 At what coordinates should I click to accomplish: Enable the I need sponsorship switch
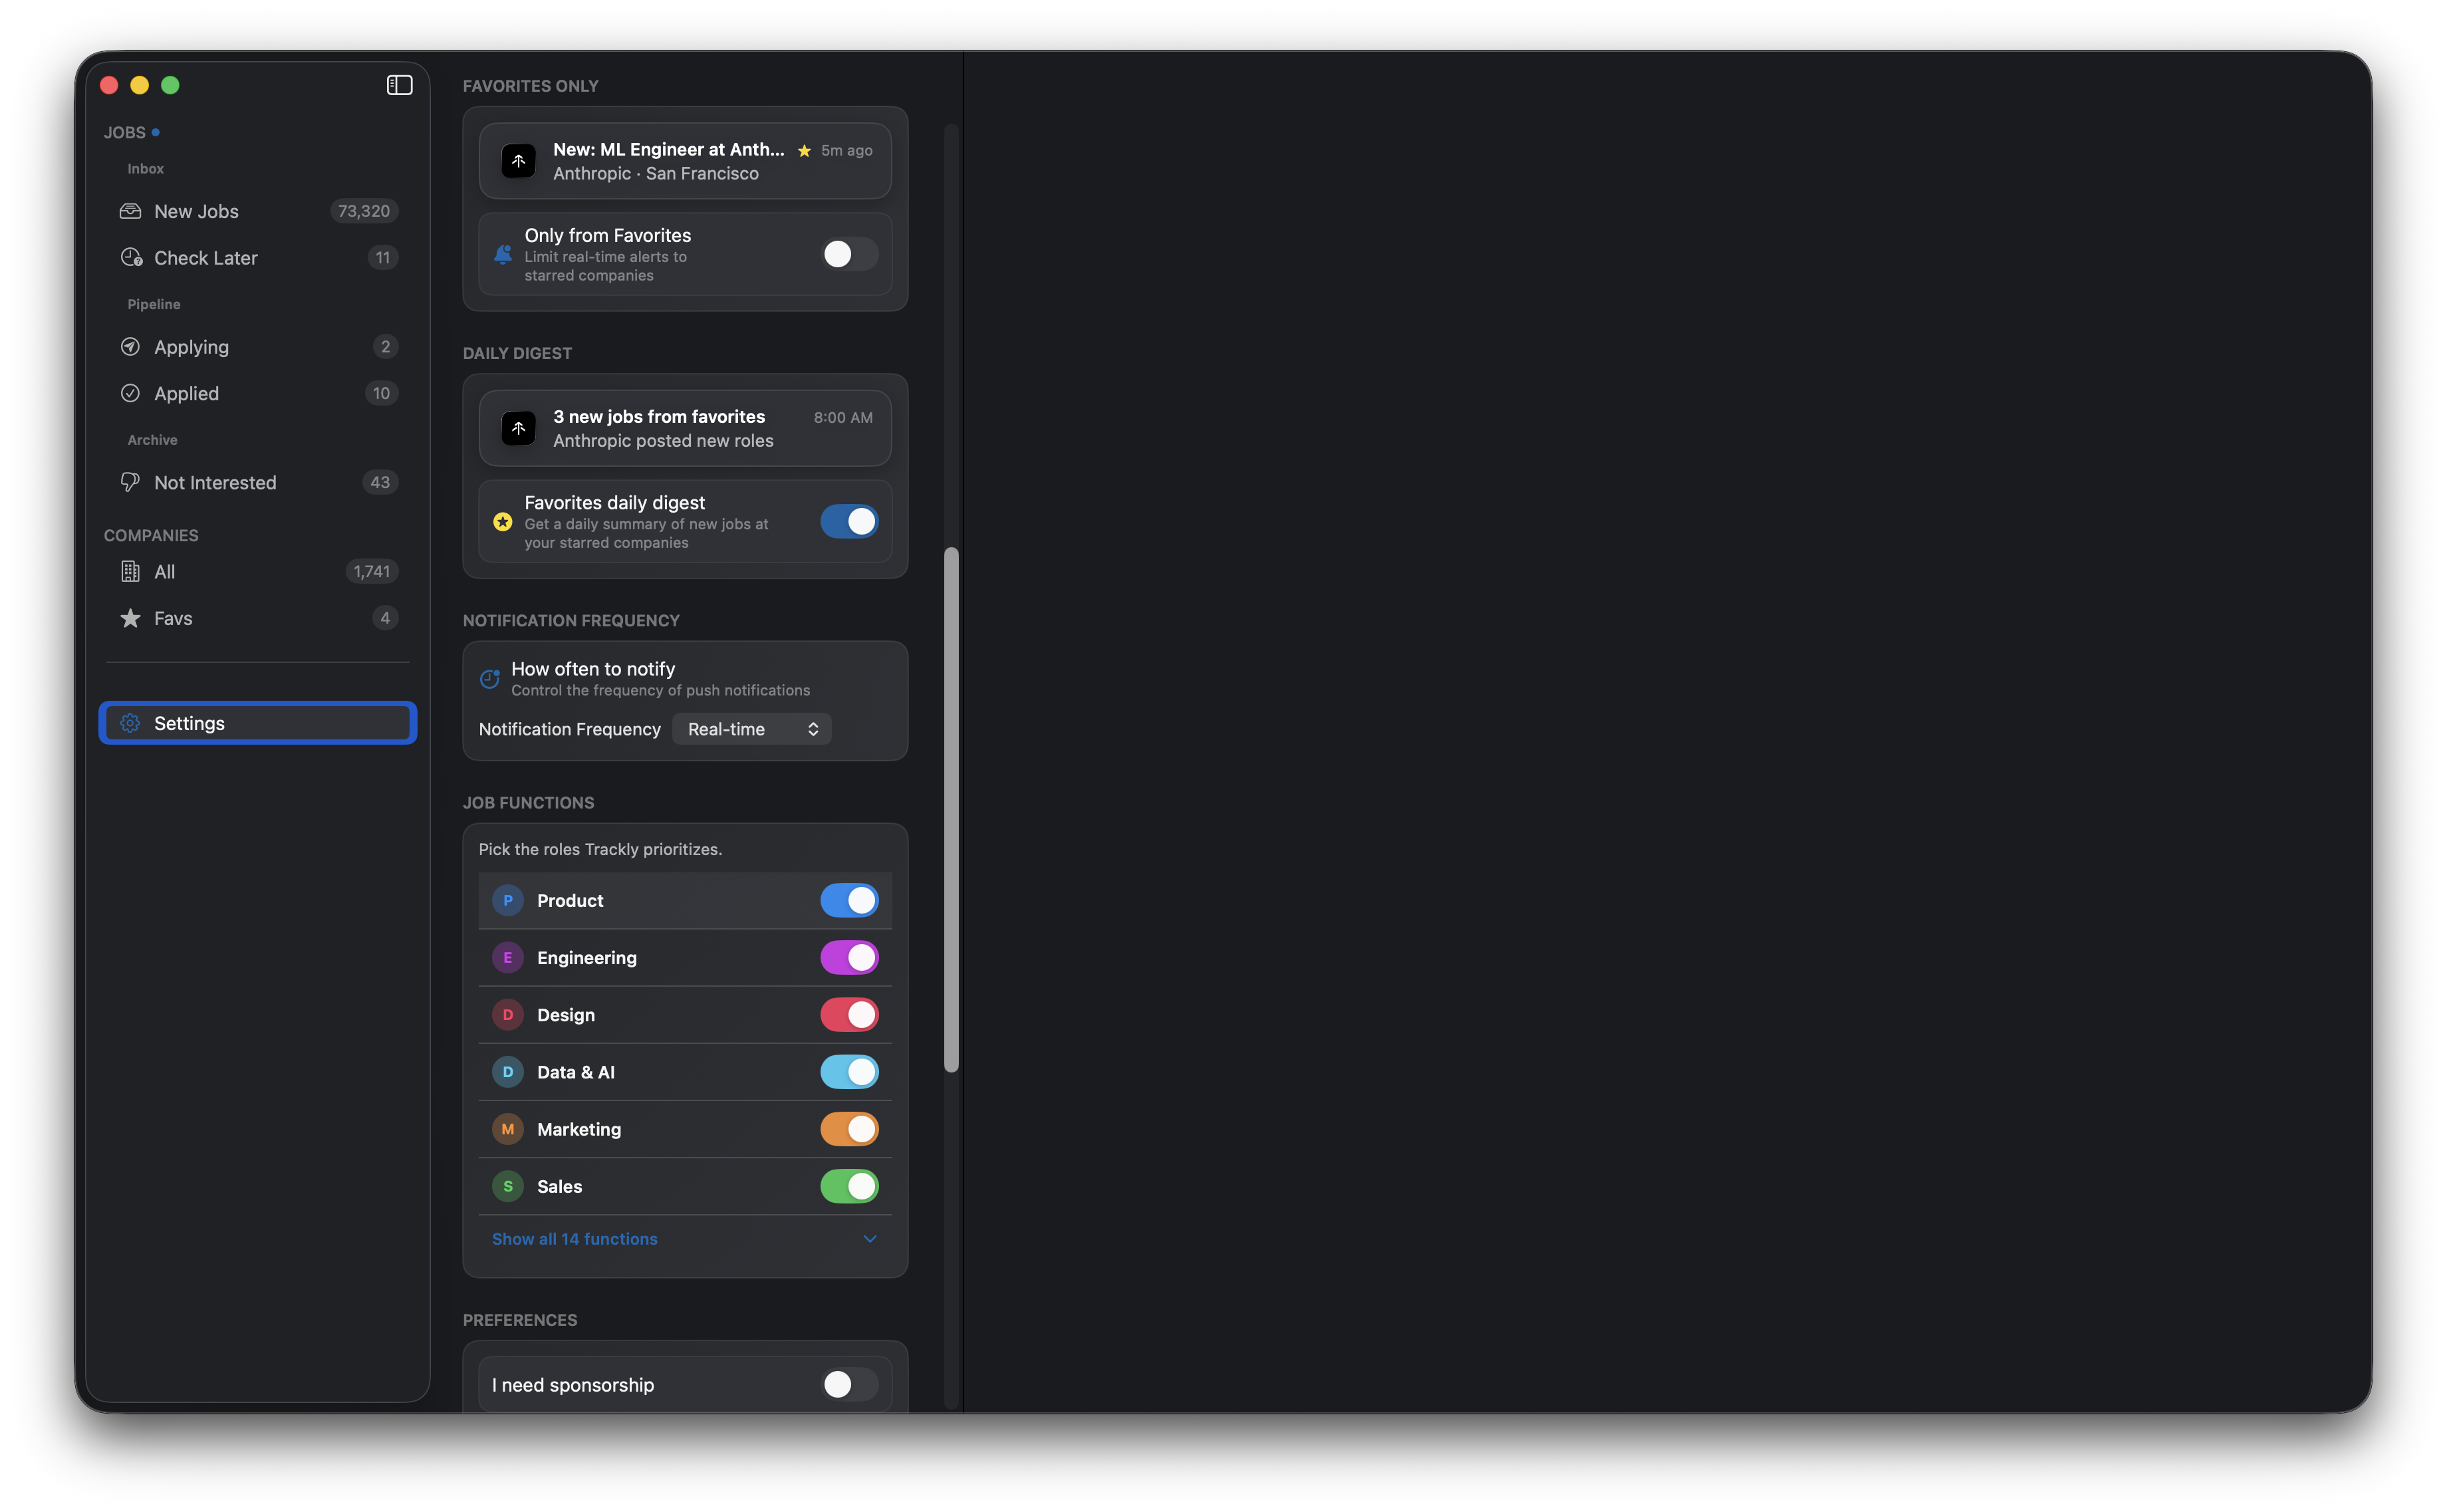[x=848, y=1384]
